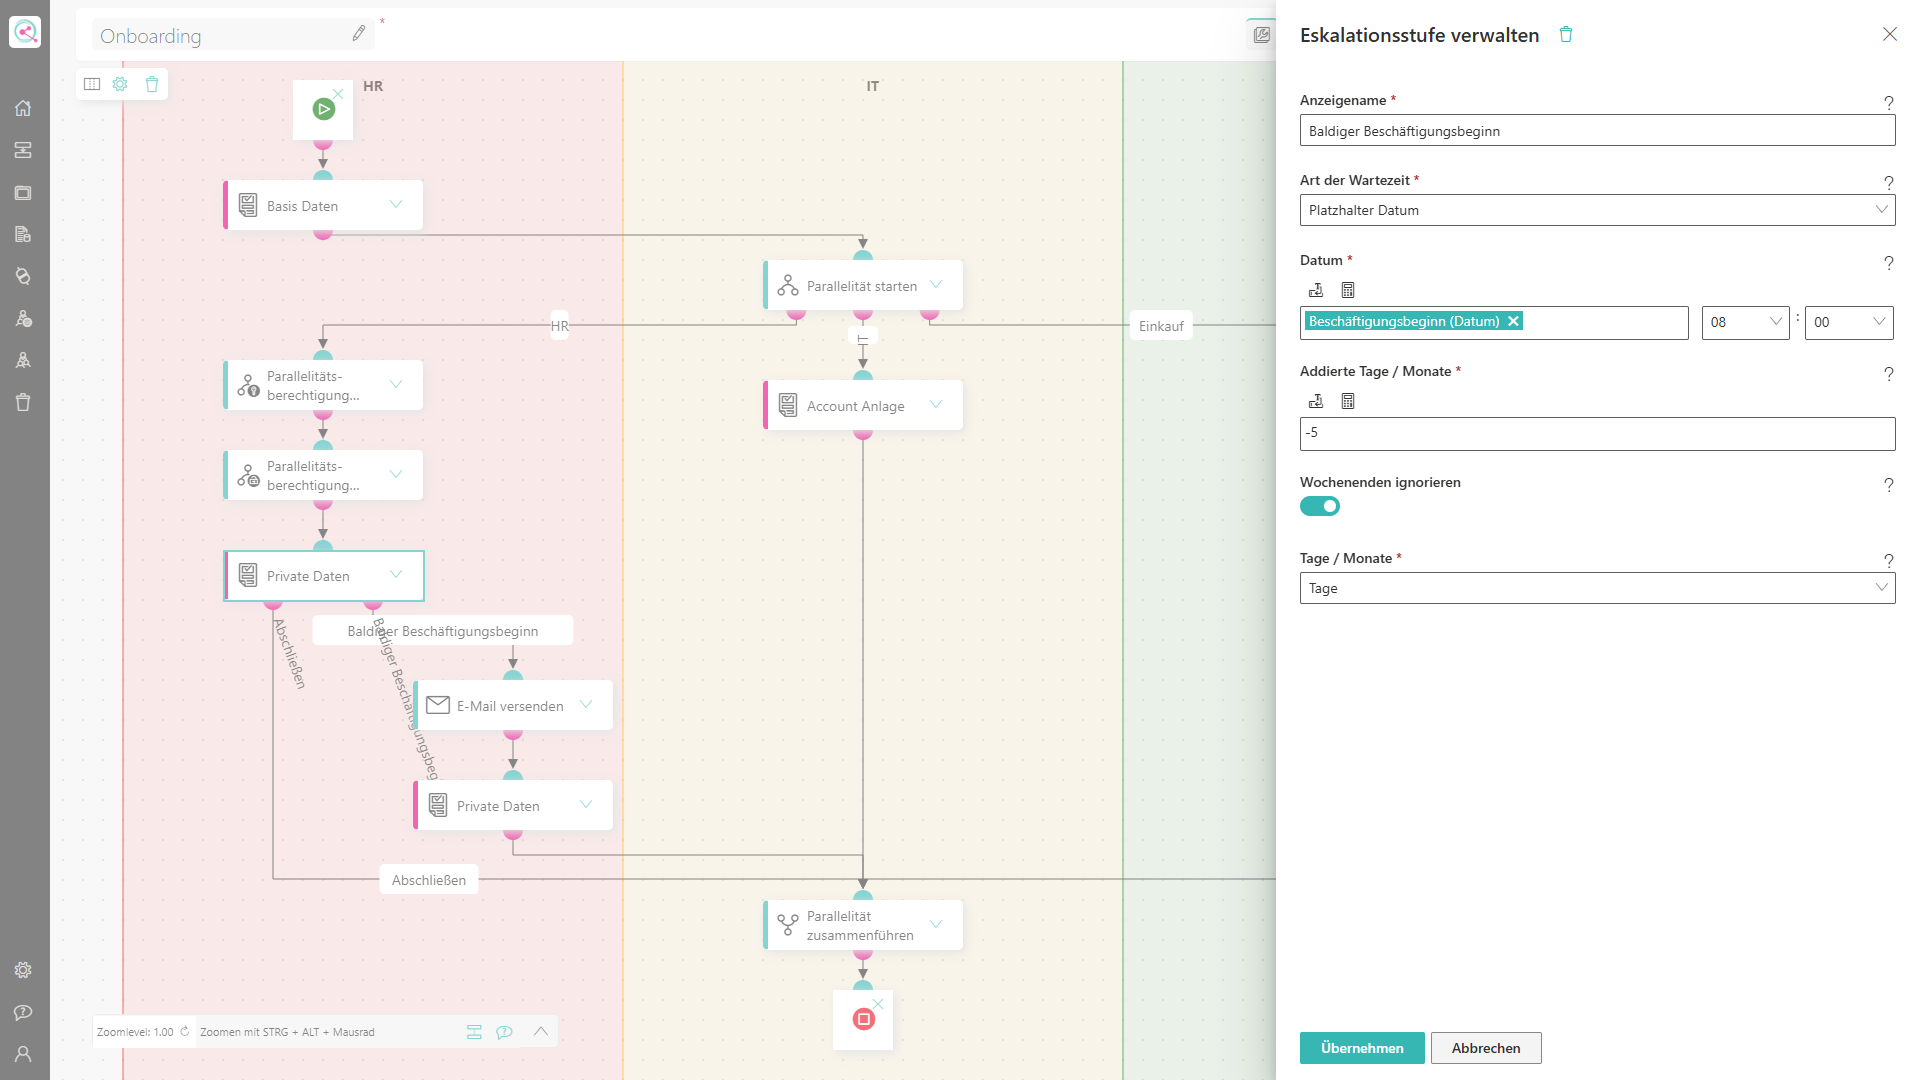Open the help question mark for Anzeigename

click(x=1888, y=102)
